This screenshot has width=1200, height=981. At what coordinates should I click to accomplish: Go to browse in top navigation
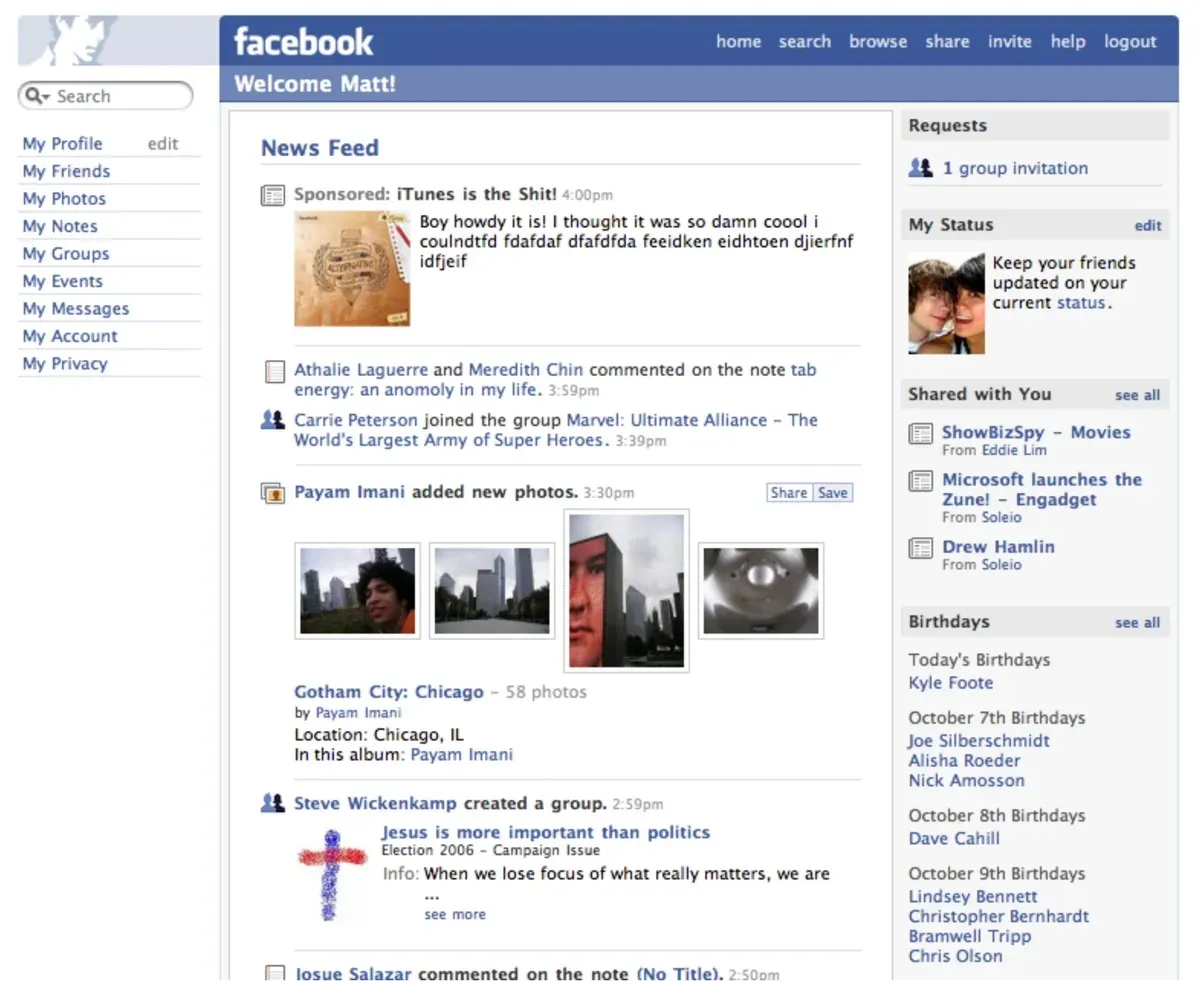click(878, 42)
